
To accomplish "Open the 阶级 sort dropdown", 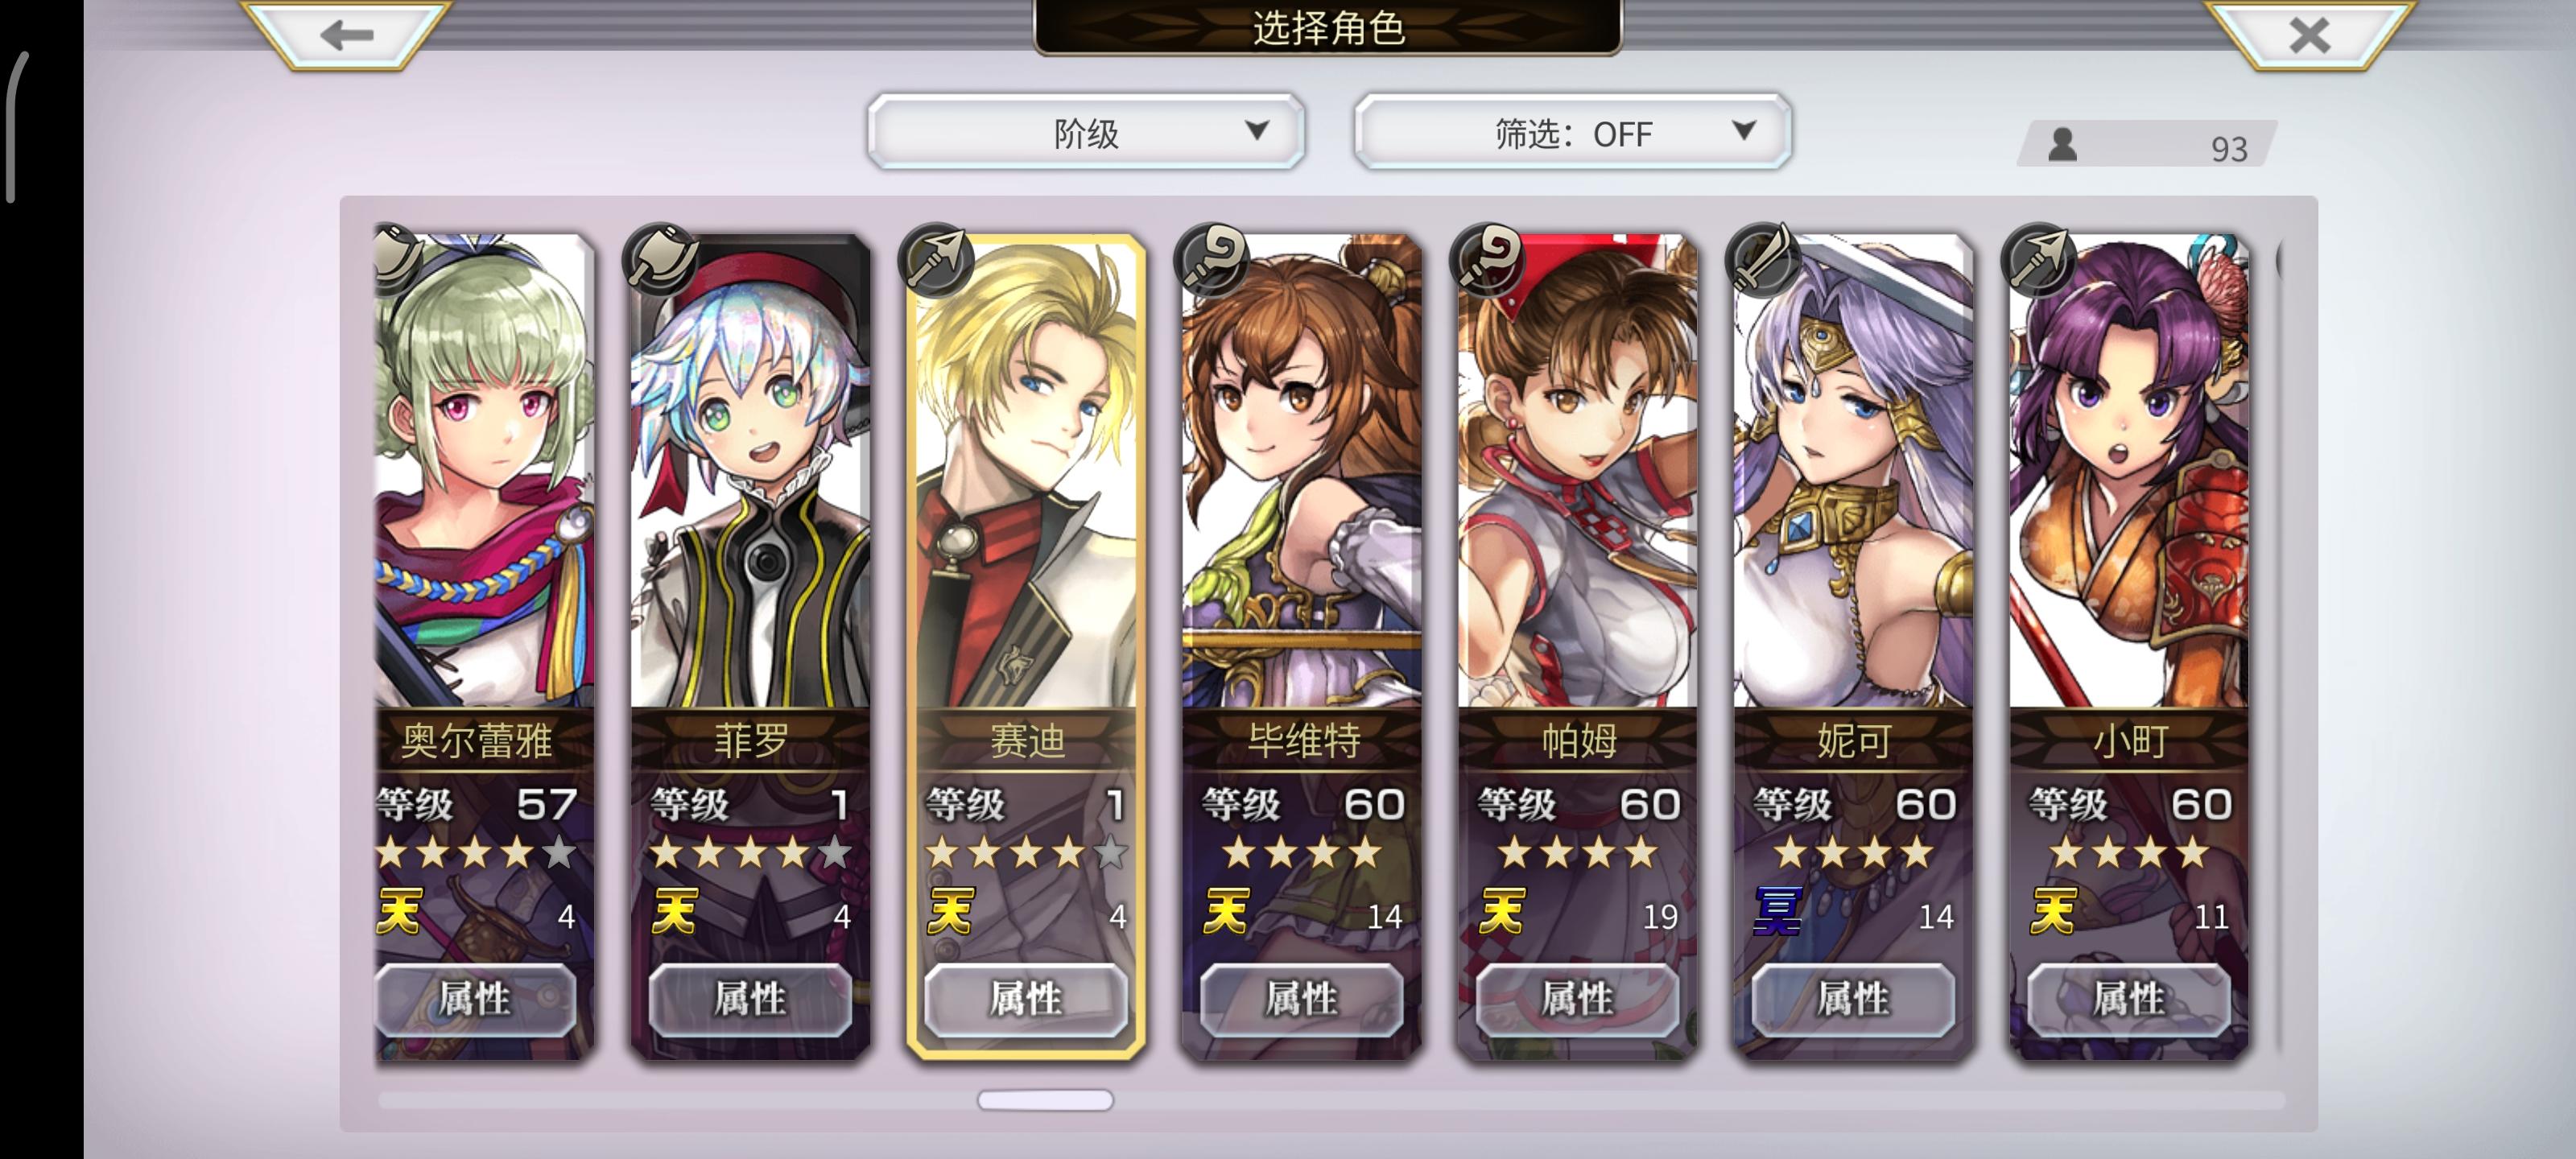I will pos(1086,131).
